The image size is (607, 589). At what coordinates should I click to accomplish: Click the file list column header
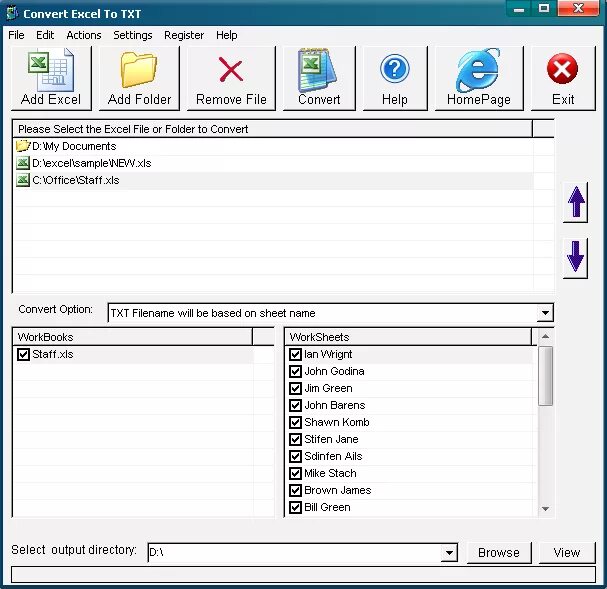273,128
